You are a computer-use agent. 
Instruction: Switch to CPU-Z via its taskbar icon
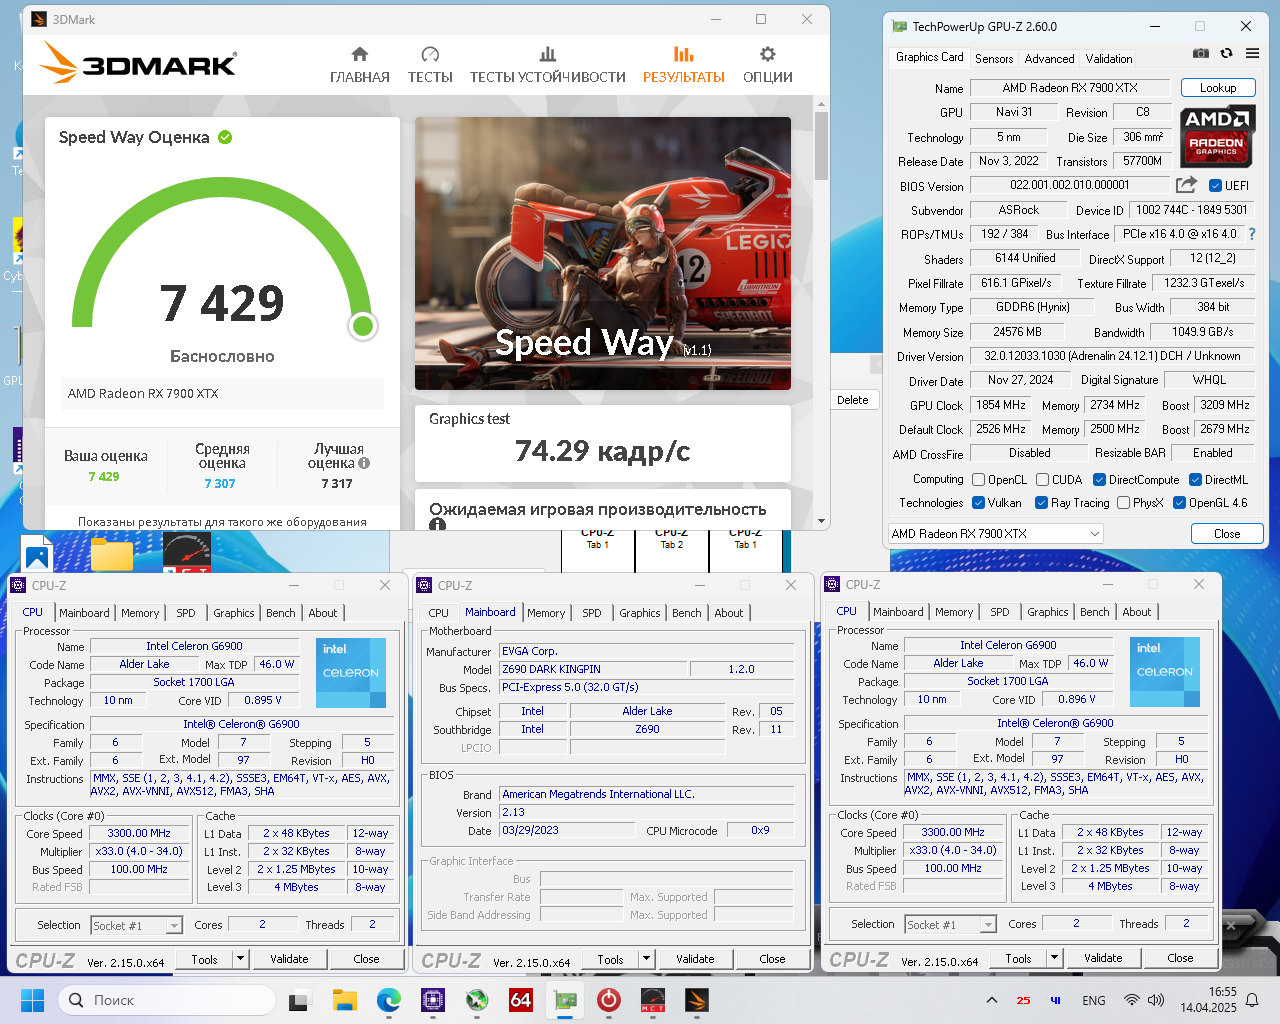[x=433, y=1000]
